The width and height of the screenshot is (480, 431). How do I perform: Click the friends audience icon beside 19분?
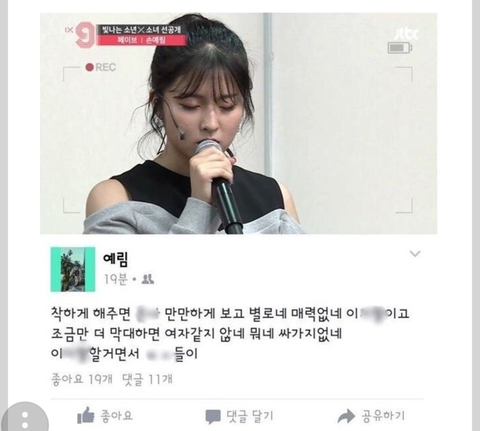(x=147, y=279)
